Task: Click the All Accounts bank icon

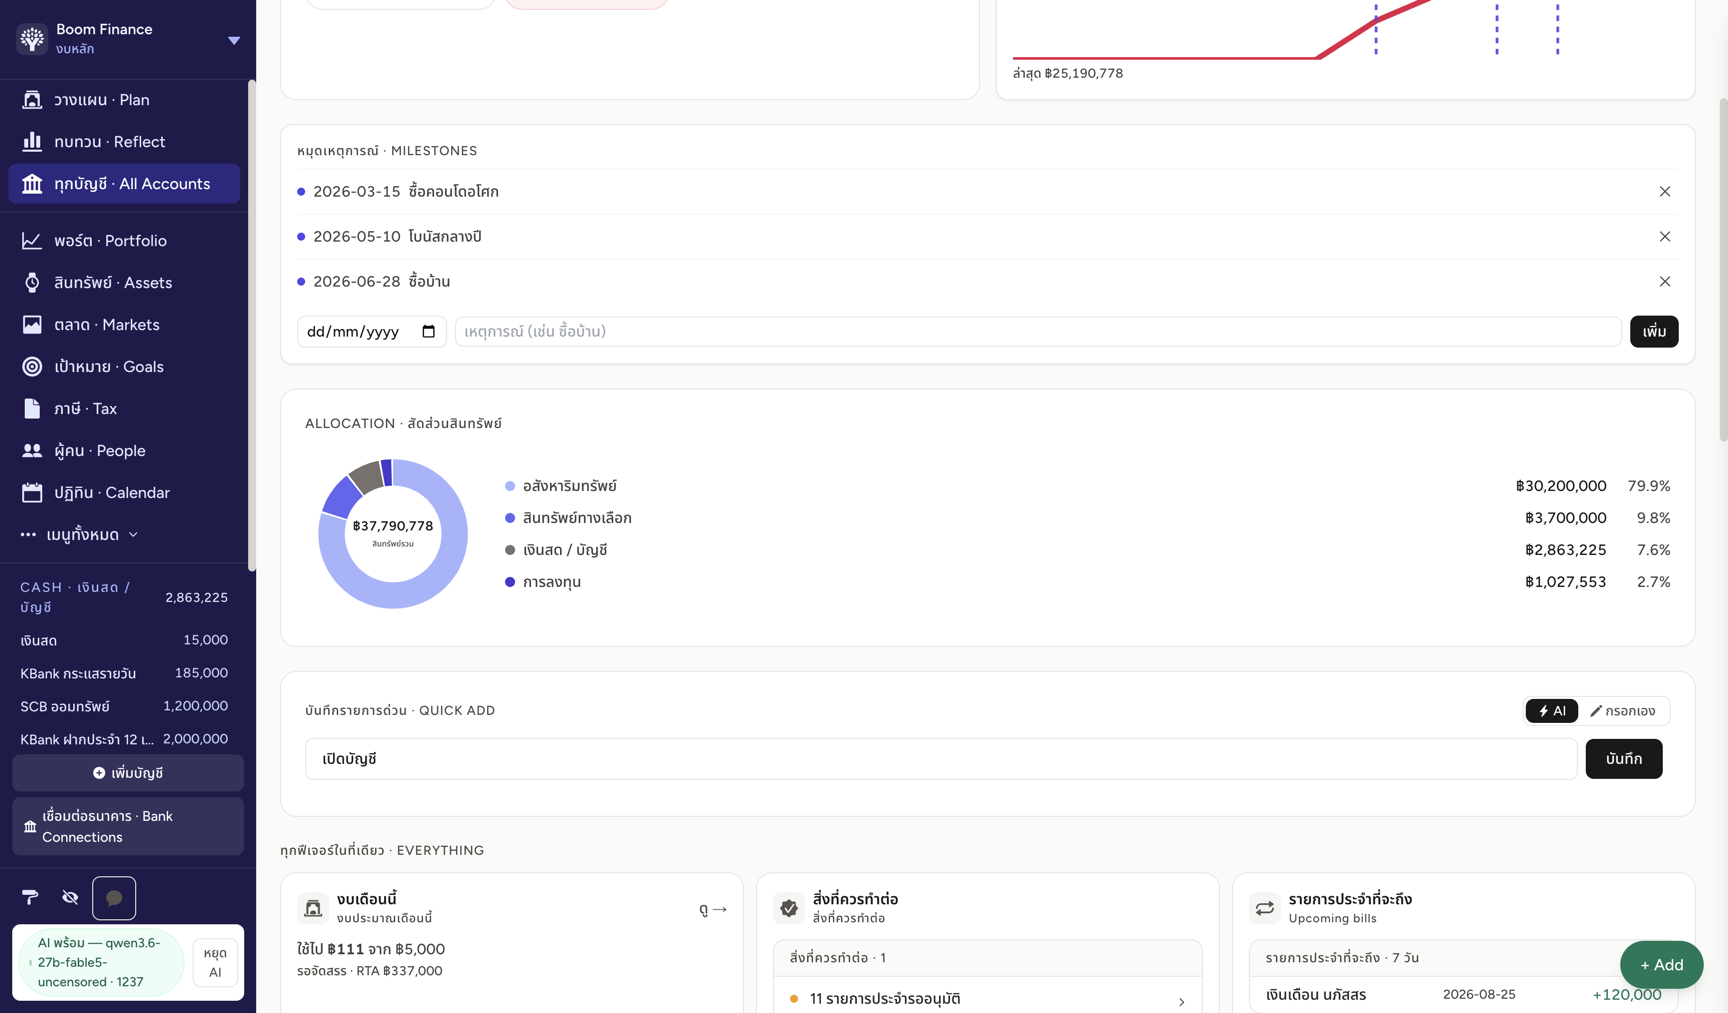Action: click(32, 184)
